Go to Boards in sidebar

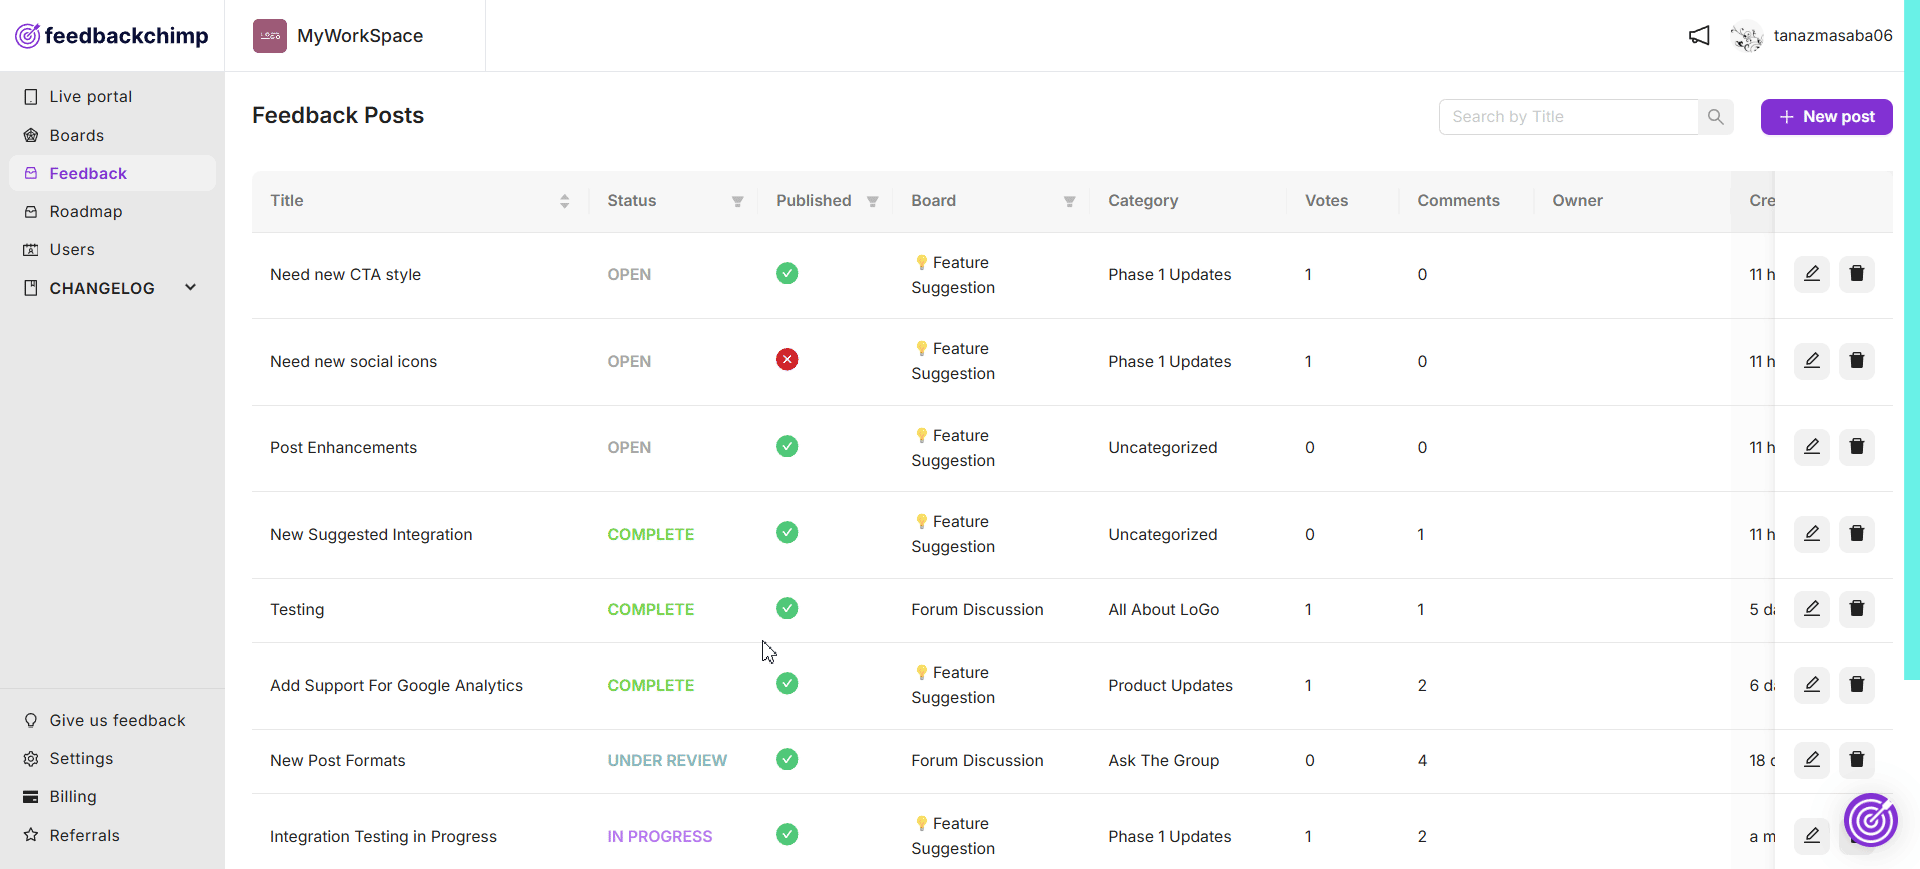112,135
